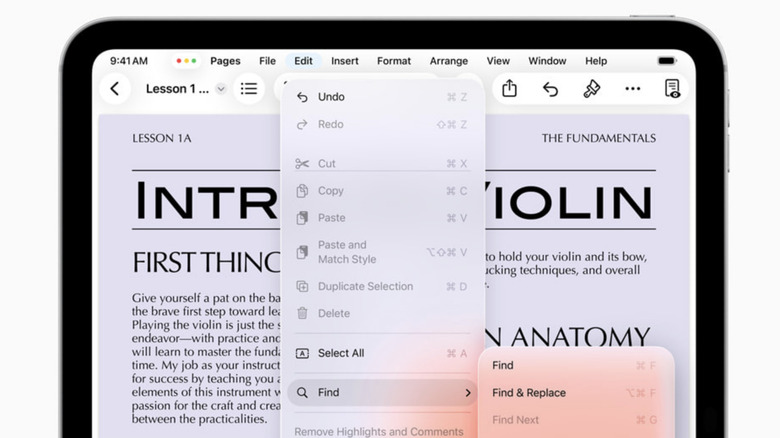780x438 pixels.
Task: Open the Window menu
Action: [547, 61]
